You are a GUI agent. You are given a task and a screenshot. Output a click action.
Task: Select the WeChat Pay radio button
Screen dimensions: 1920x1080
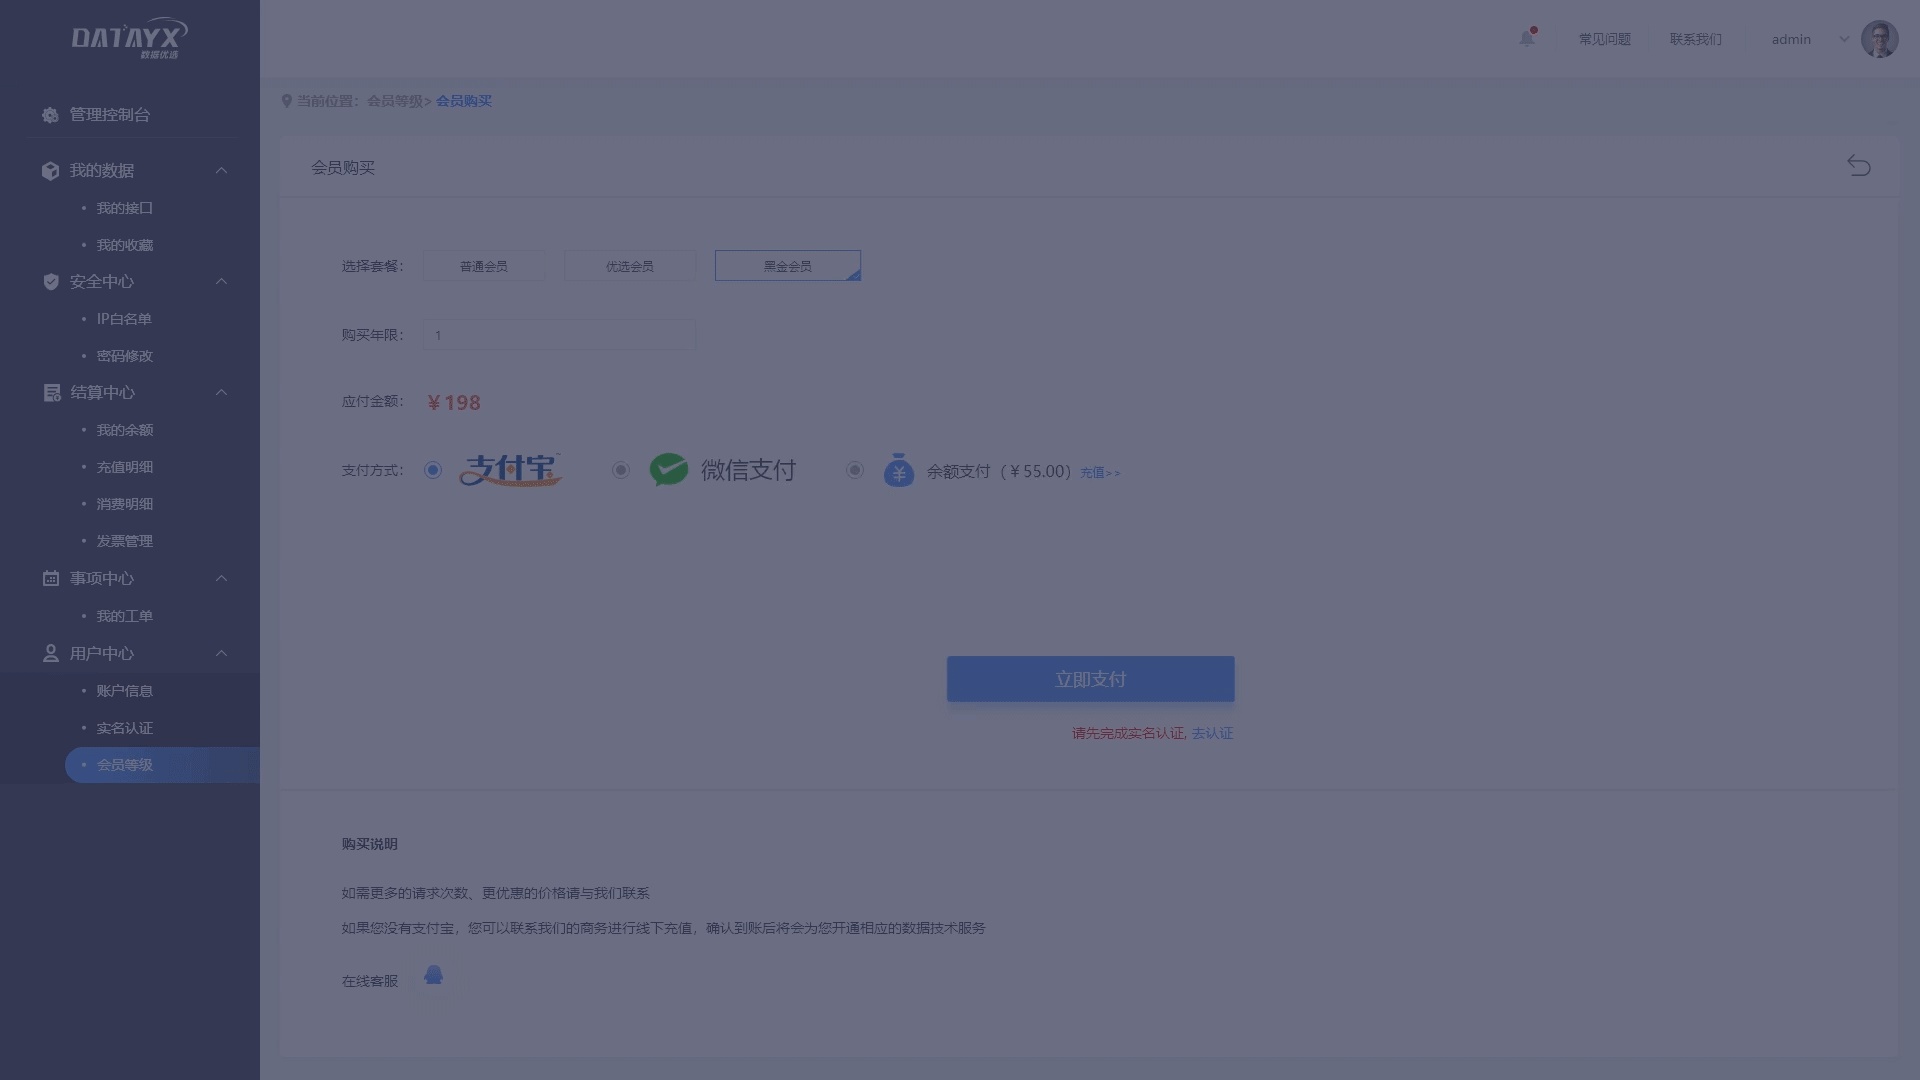click(x=621, y=470)
